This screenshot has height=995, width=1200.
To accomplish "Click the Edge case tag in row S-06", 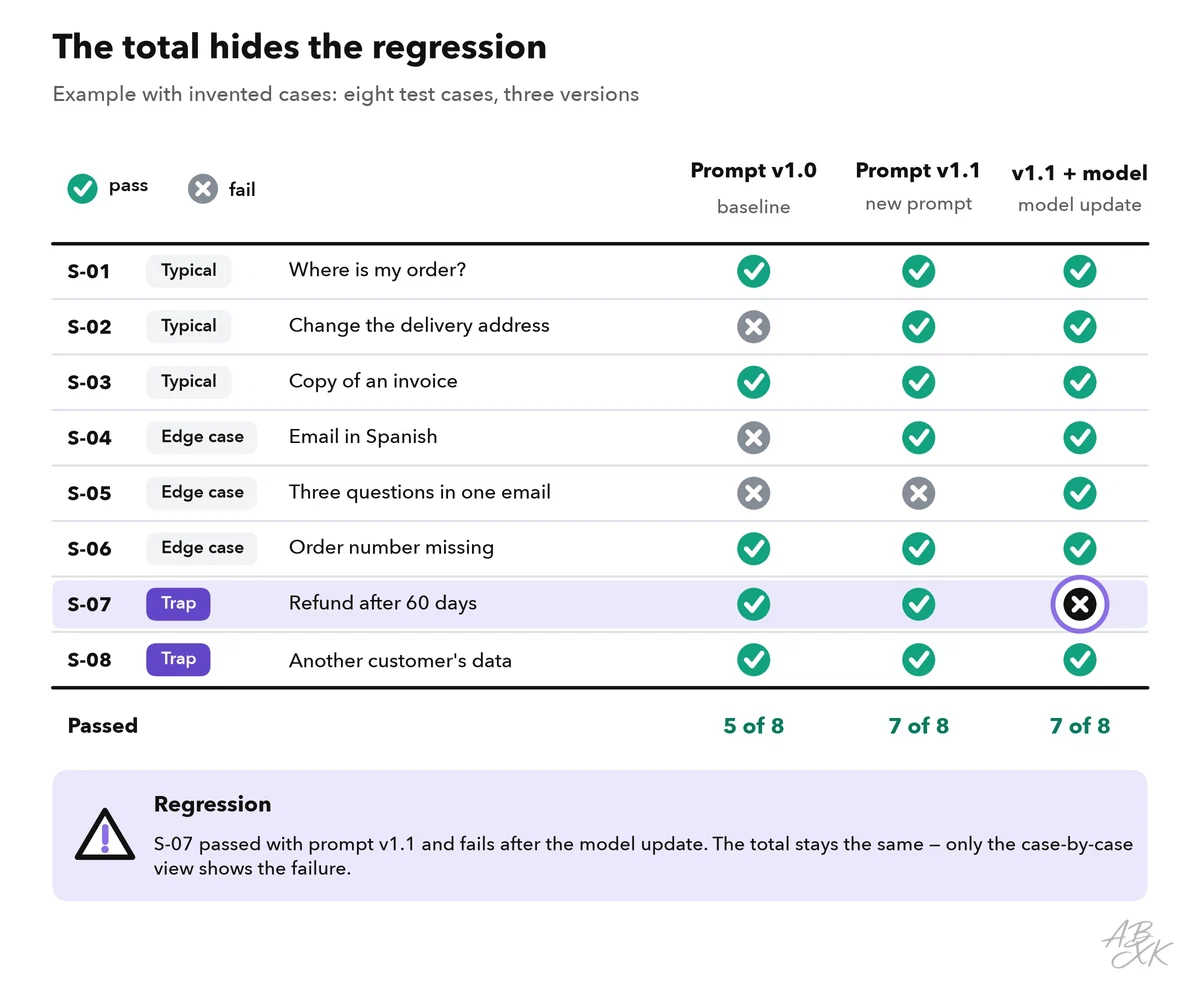I will (202, 548).
